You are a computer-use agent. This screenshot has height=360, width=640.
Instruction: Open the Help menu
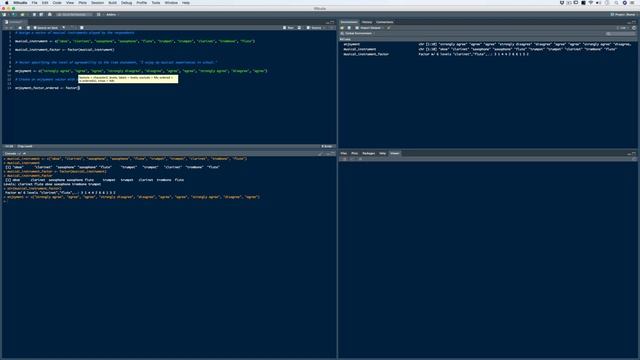point(186,2)
